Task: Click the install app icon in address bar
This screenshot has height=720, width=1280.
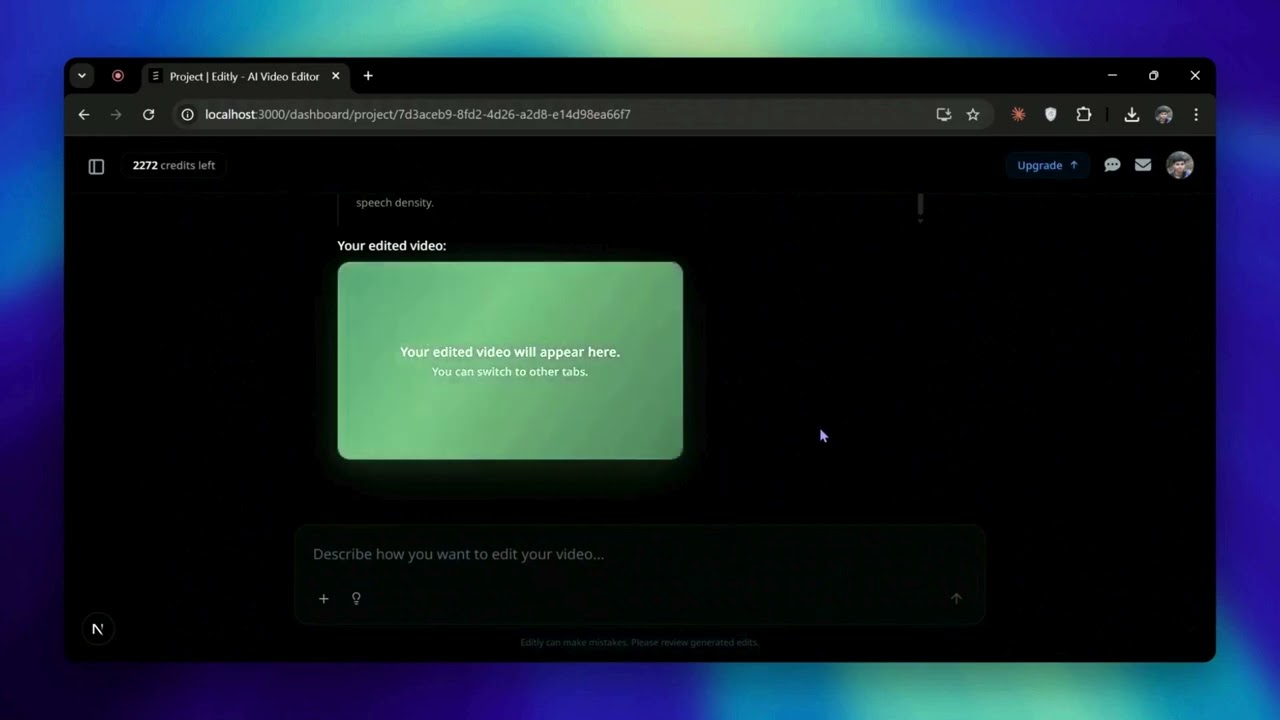Action: click(x=943, y=115)
